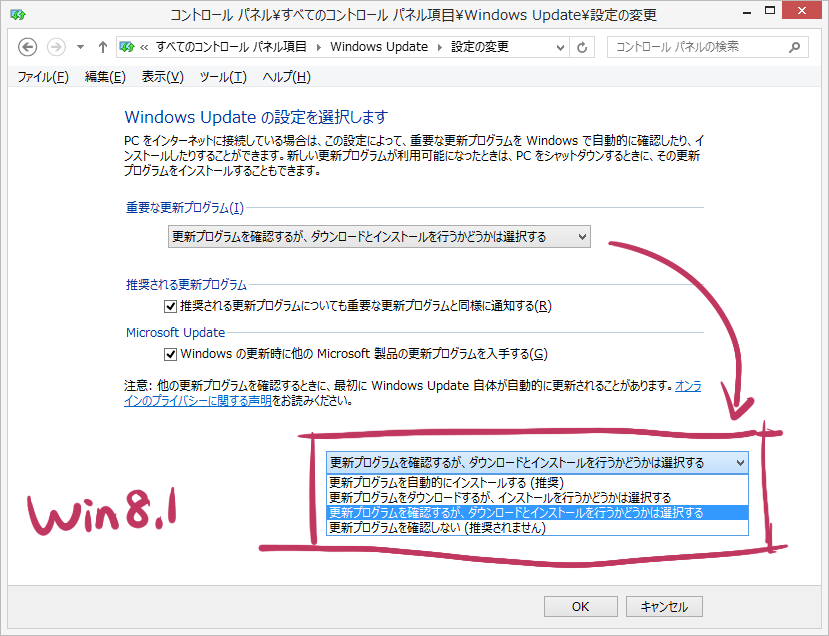Click the double chevron at breadcrumb start
The height and width of the screenshot is (636, 829).
coord(144,48)
